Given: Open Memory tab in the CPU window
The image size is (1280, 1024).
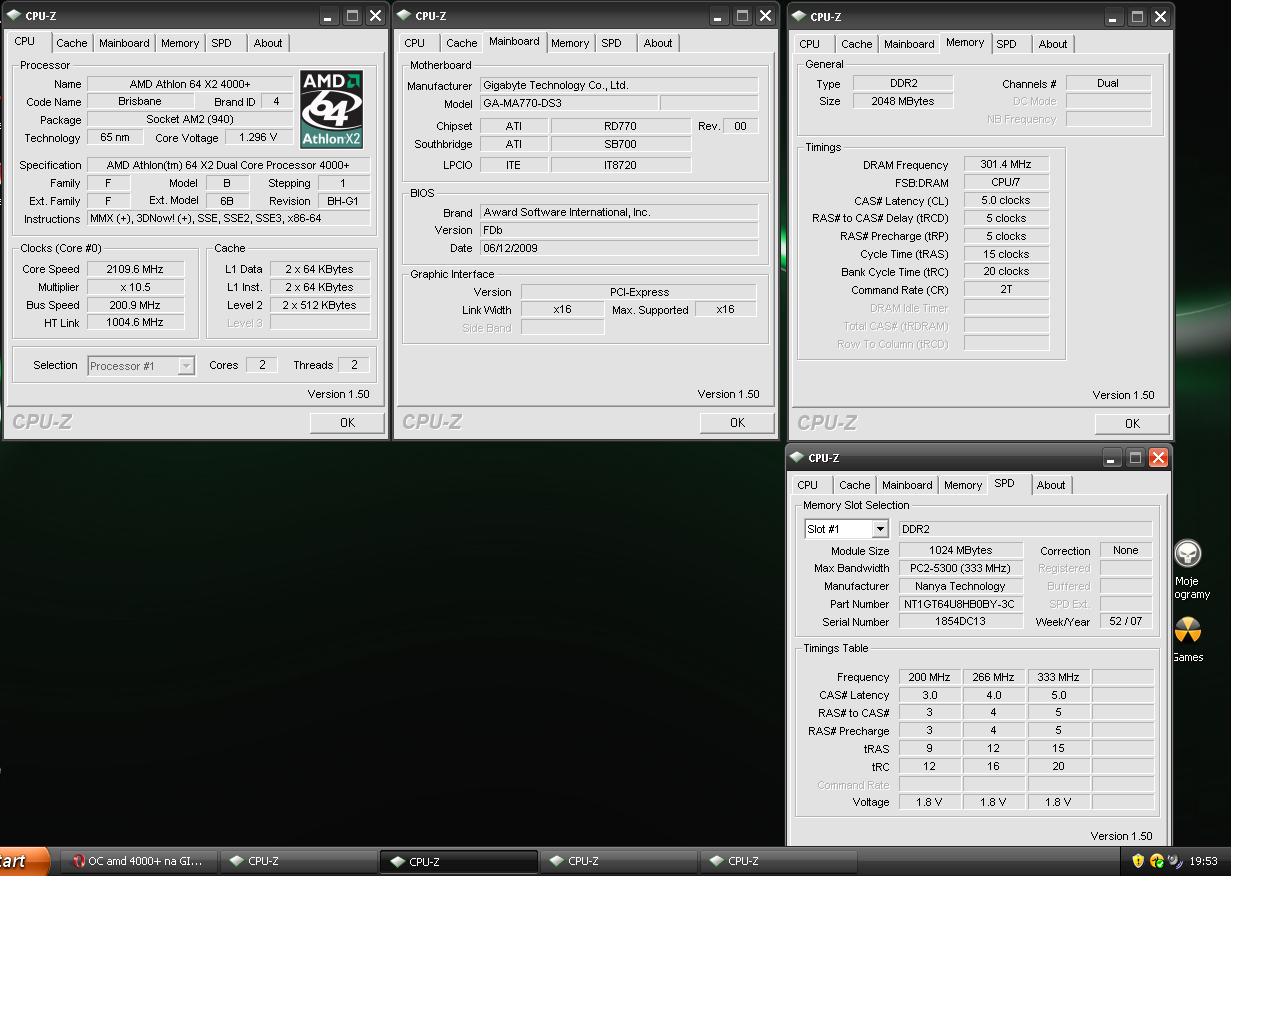Looking at the screenshot, I should (180, 43).
